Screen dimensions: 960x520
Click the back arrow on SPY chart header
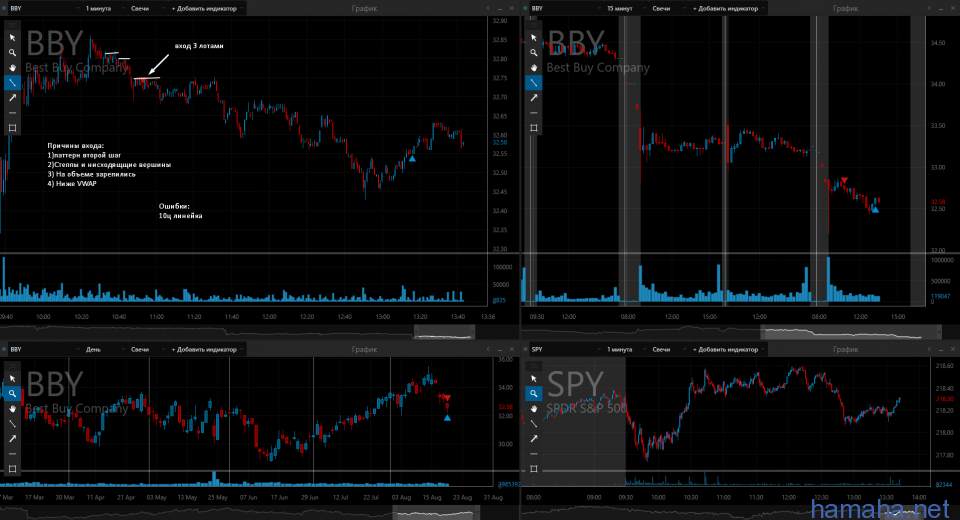(x=929, y=349)
